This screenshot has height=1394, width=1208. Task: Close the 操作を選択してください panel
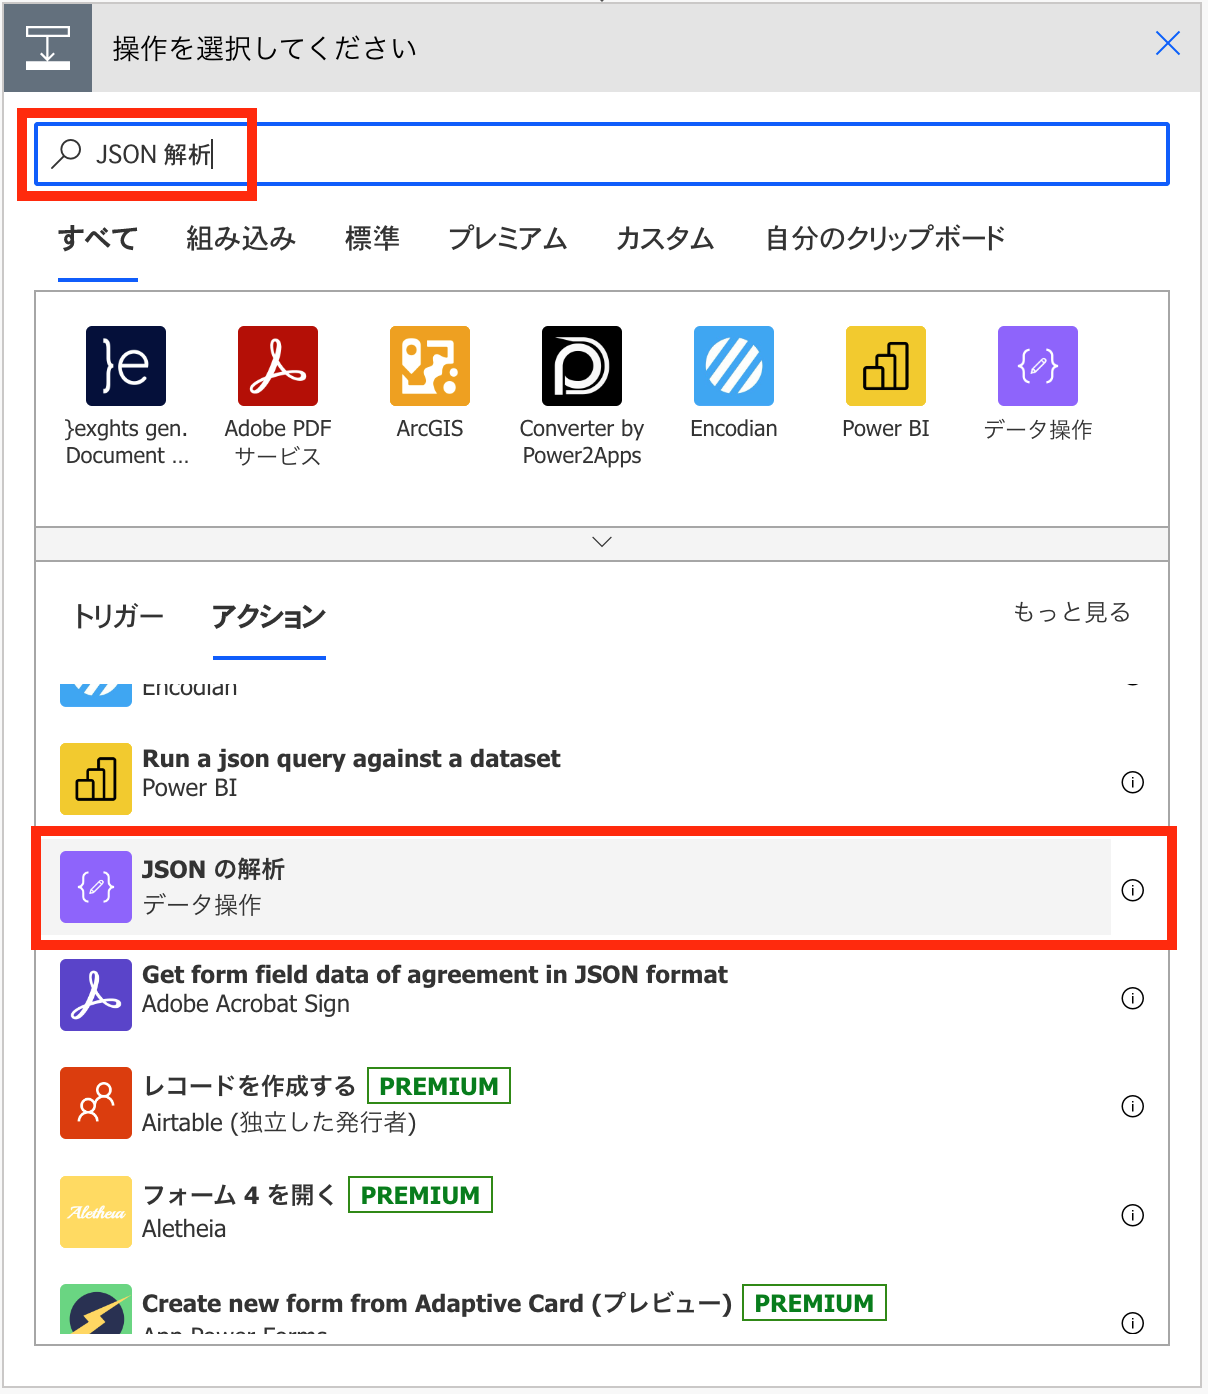tap(1168, 43)
